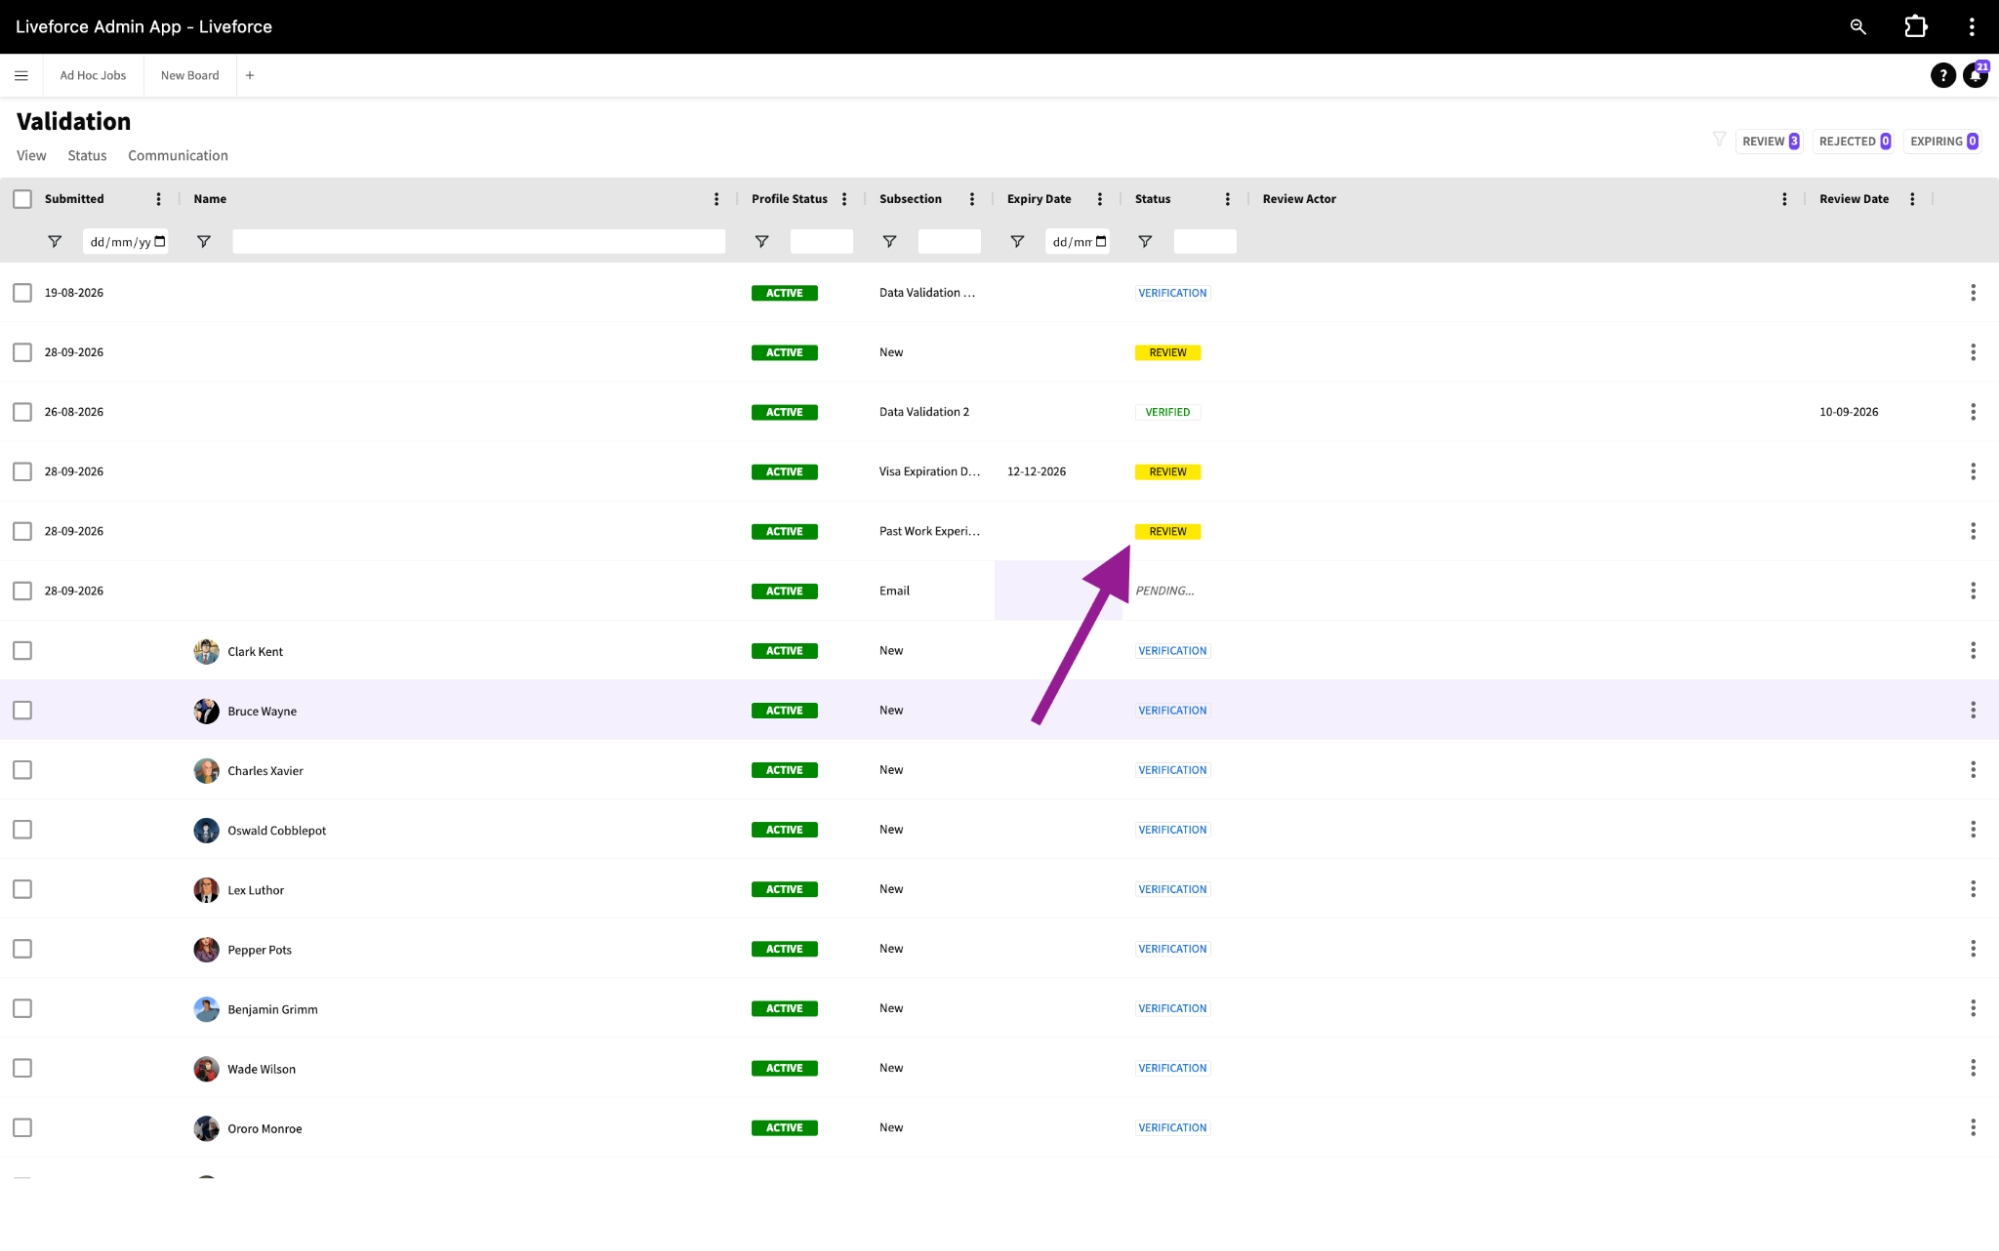Viewport: 1999px width, 1251px height.
Task: Open the Subsection column options menu
Action: pos(971,199)
